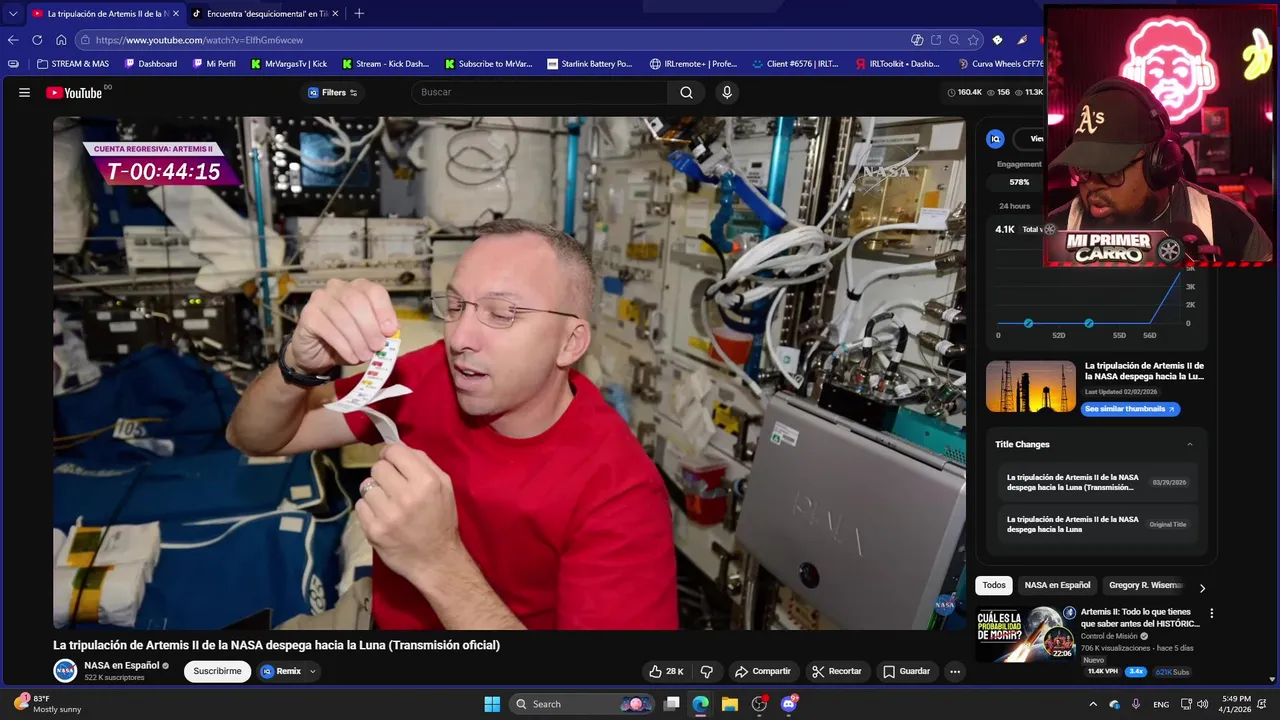1280x720 pixels.
Task: Click the taskbar Search box
Action: coord(582,704)
